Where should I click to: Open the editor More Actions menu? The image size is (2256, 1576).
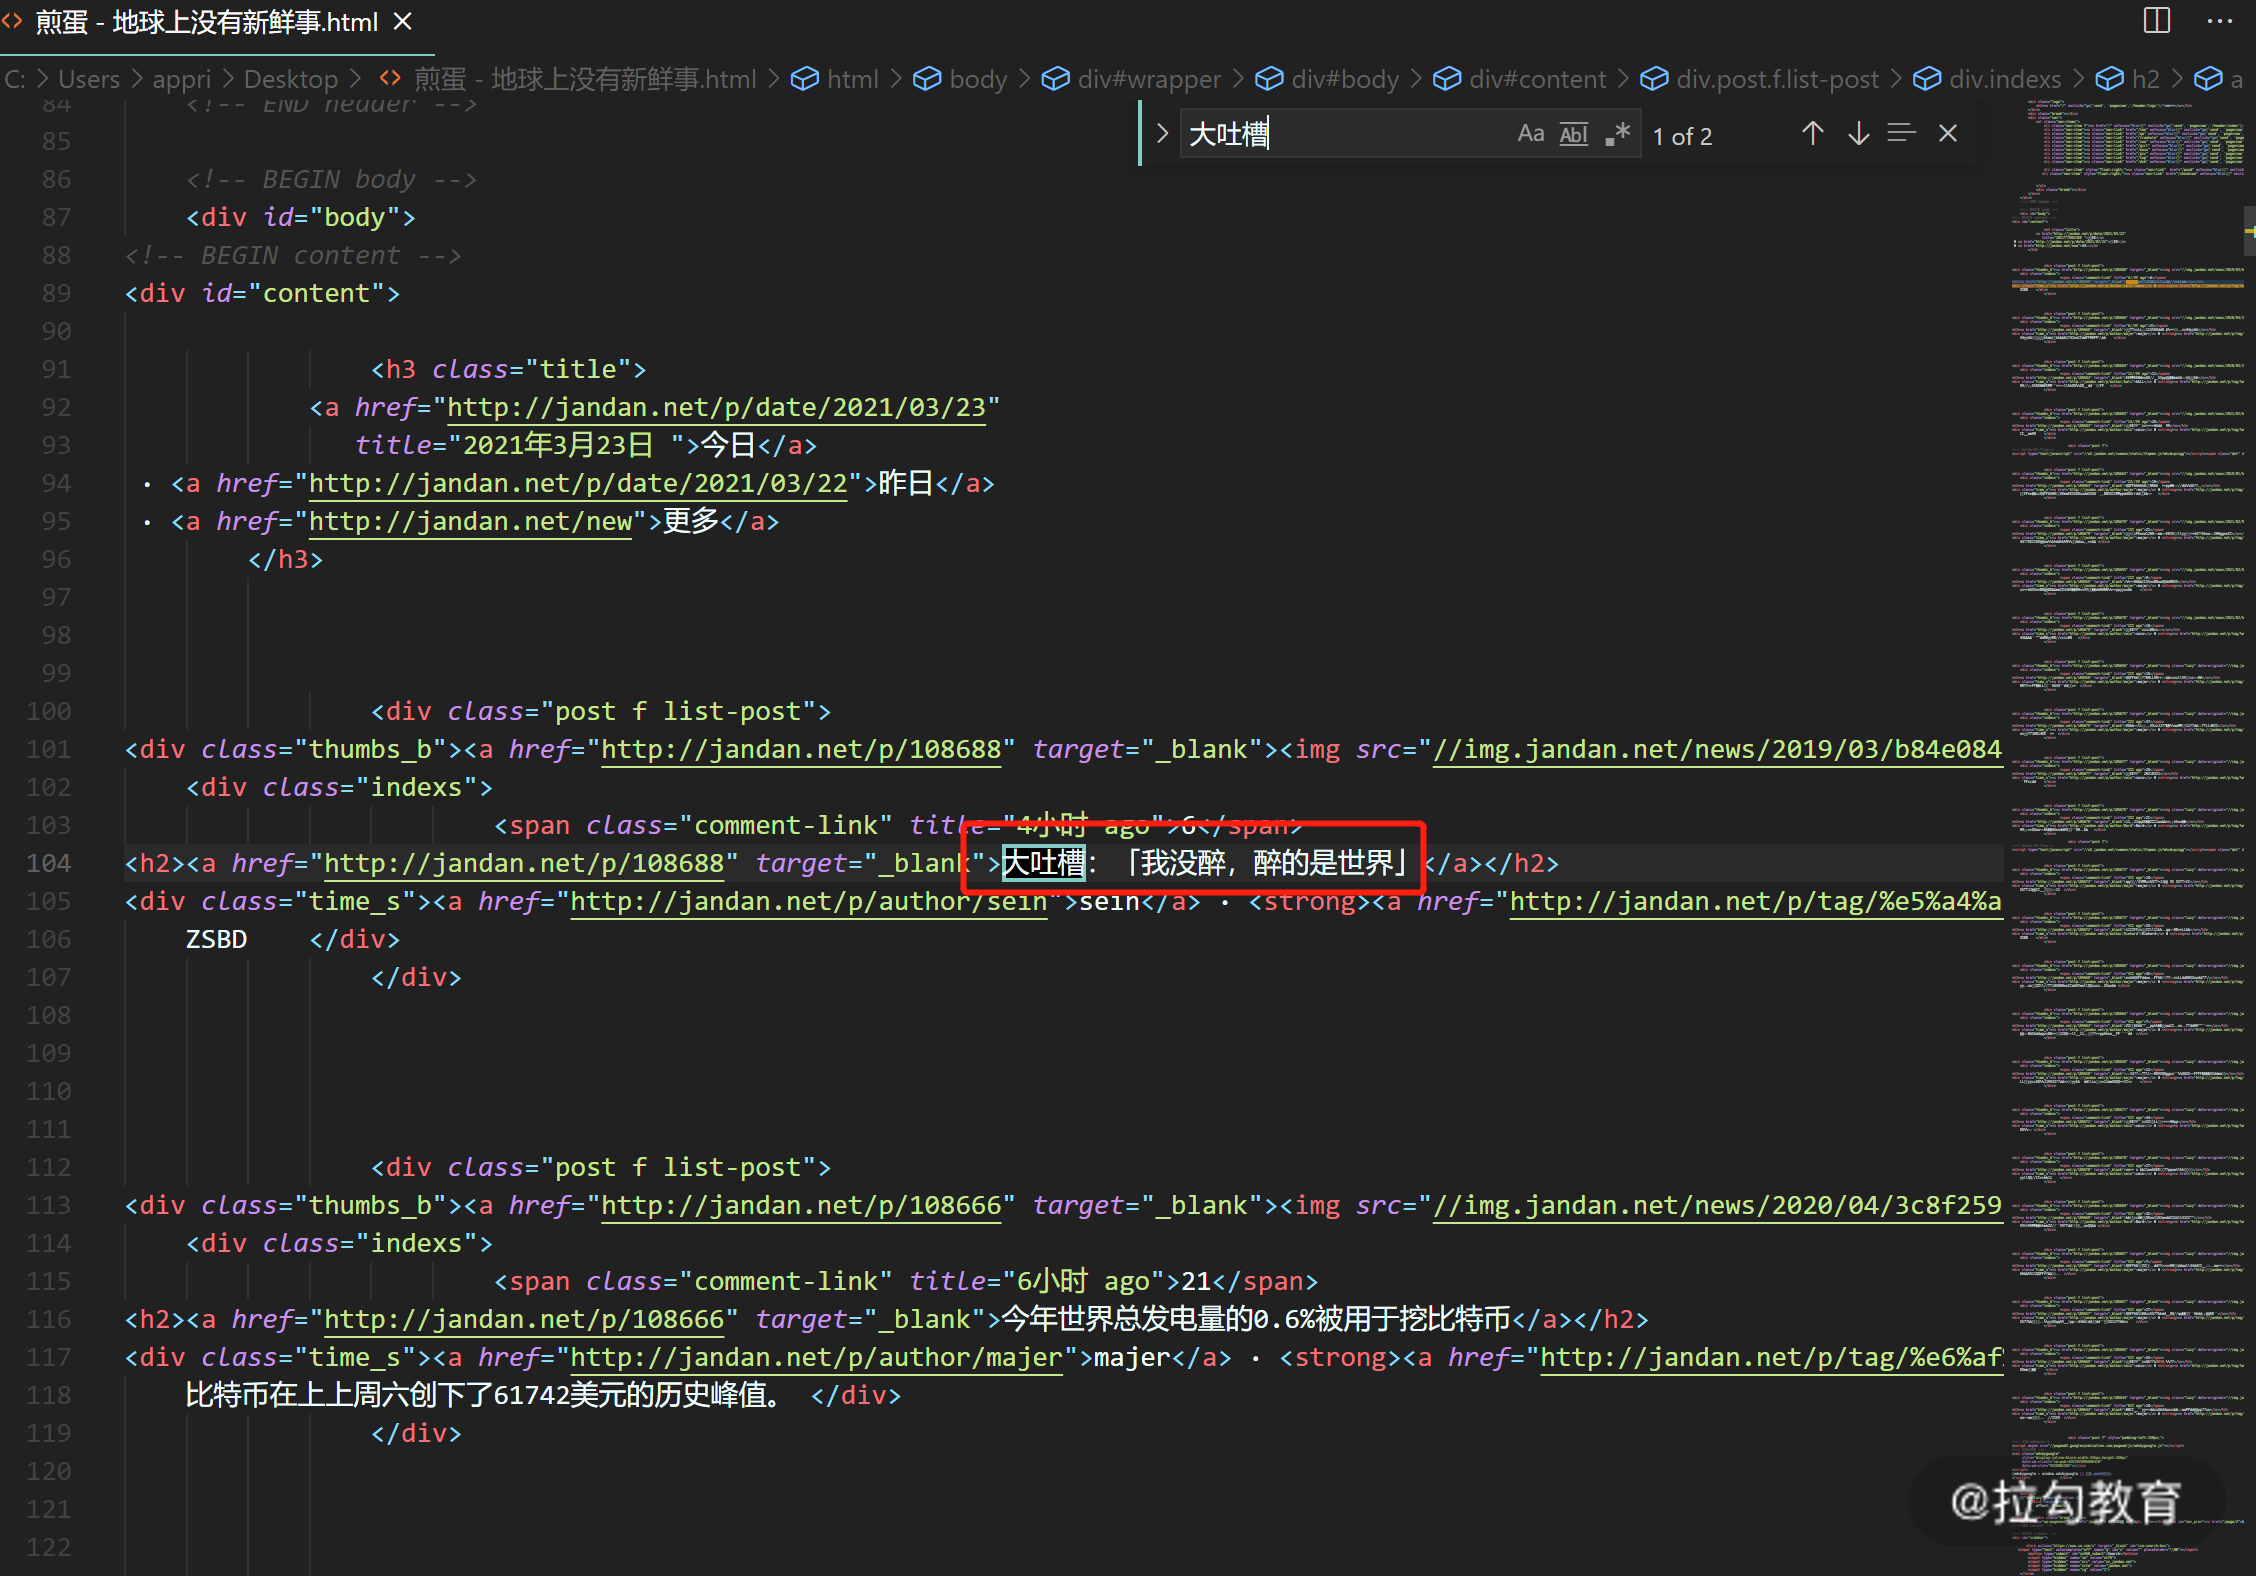[2219, 21]
